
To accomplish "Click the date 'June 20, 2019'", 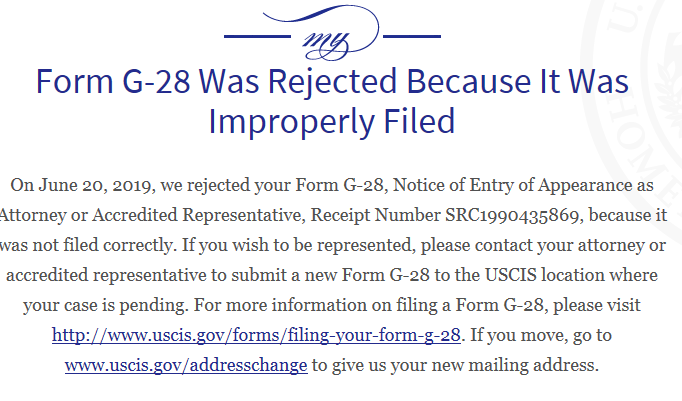I will [x=95, y=185].
